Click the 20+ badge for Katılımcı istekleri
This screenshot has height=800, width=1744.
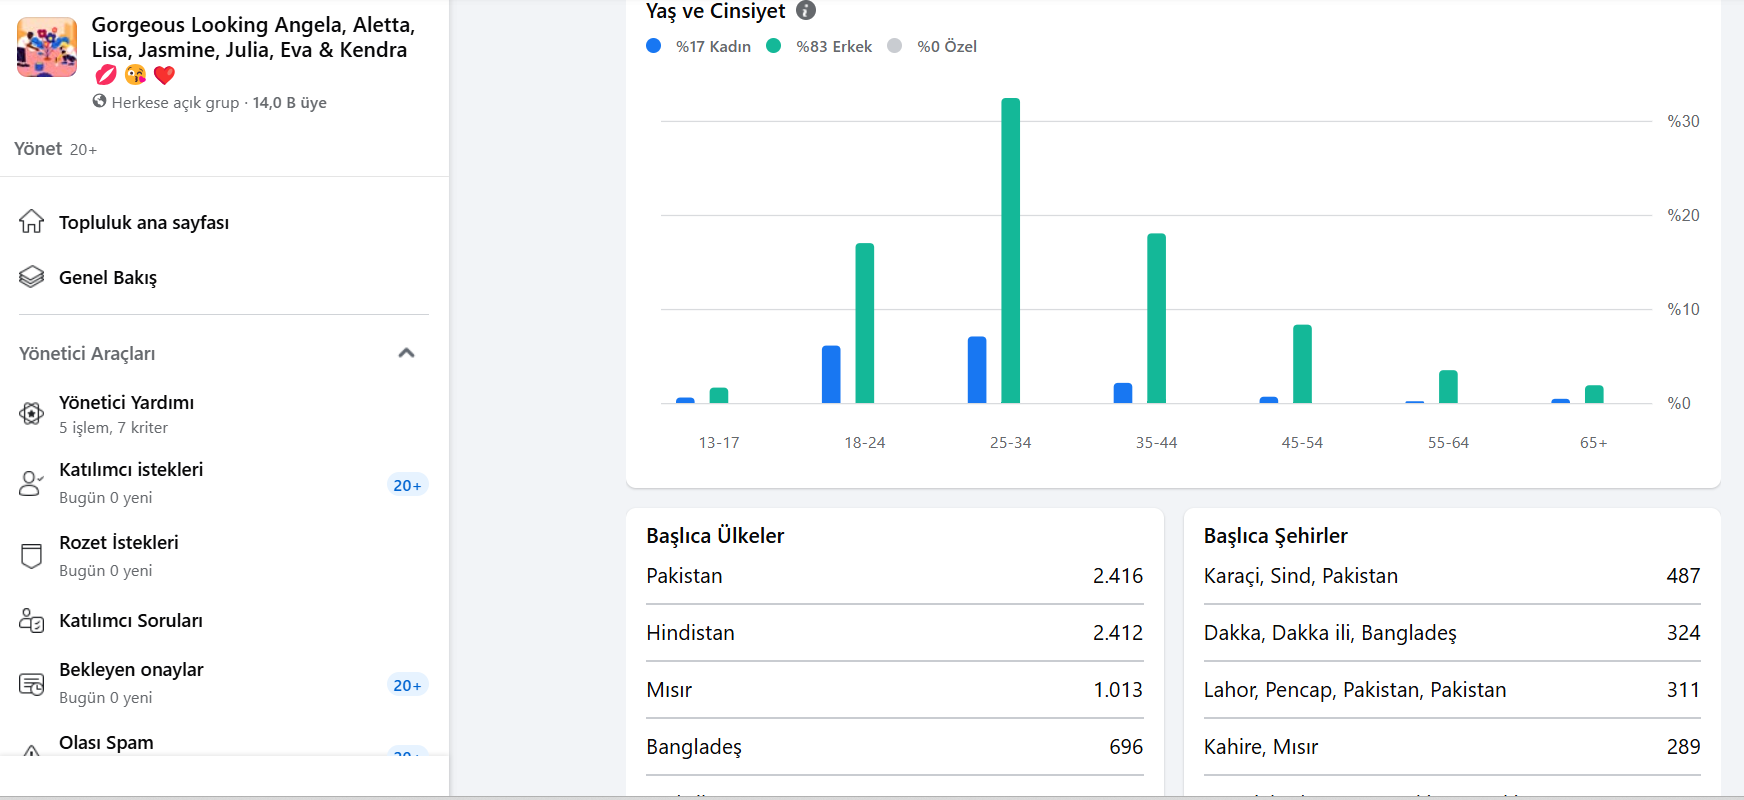click(x=407, y=485)
